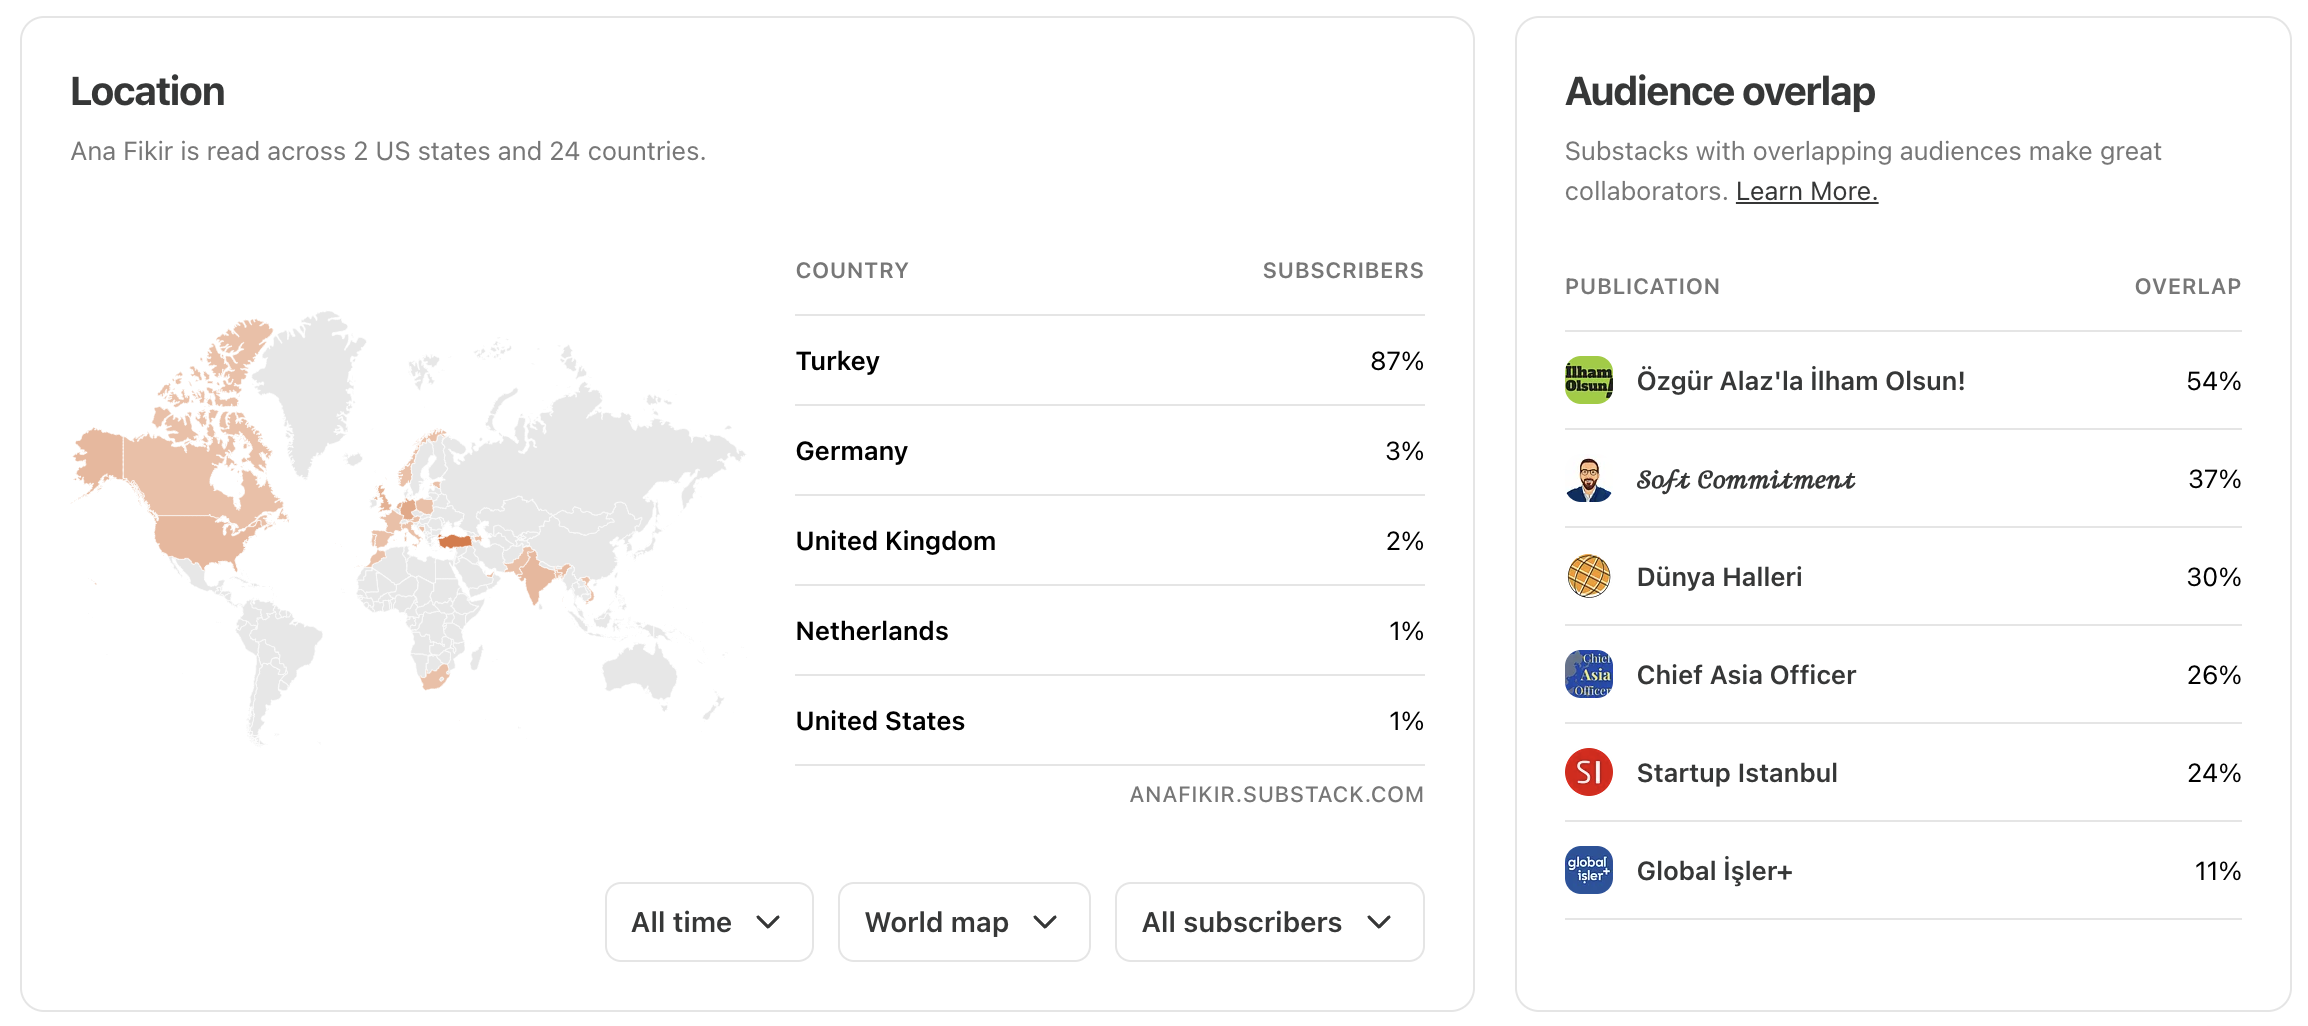Image resolution: width=2308 pixels, height=1026 pixels.
Task: Click the United Kingdom country label
Action: pyautogui.click(x=895, y=541)
